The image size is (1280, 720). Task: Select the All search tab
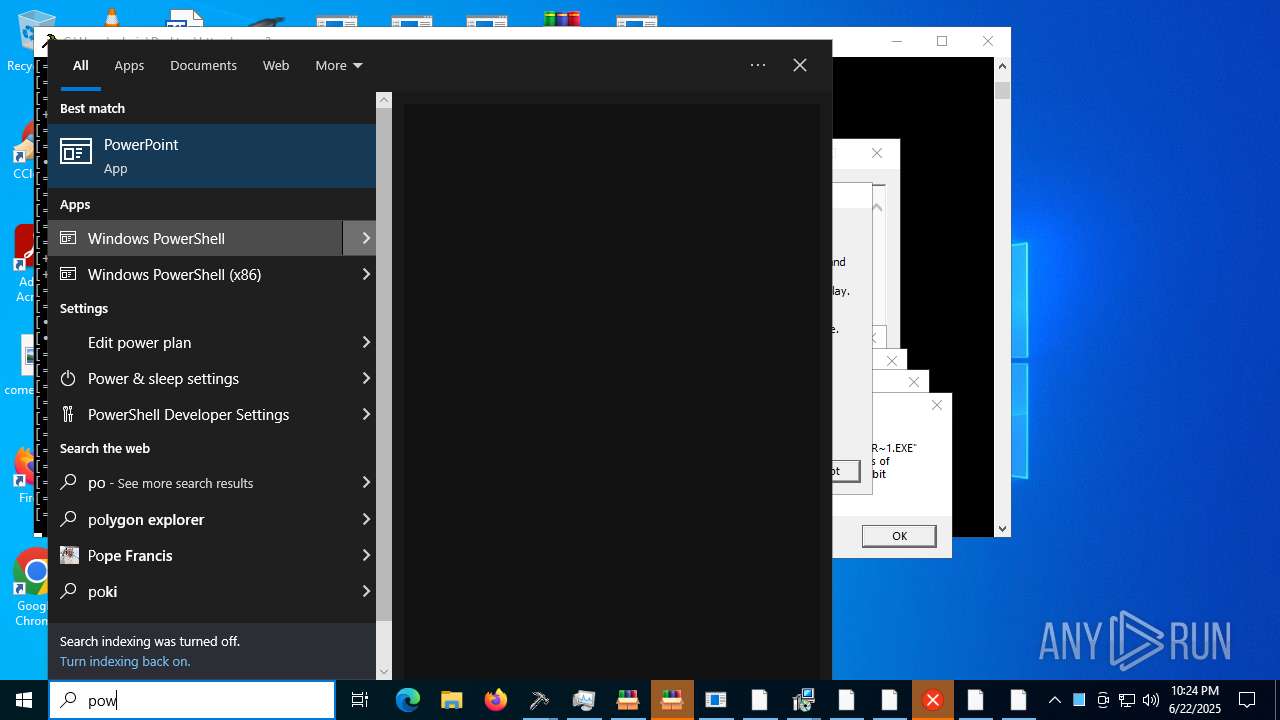(x=81, y=65)
